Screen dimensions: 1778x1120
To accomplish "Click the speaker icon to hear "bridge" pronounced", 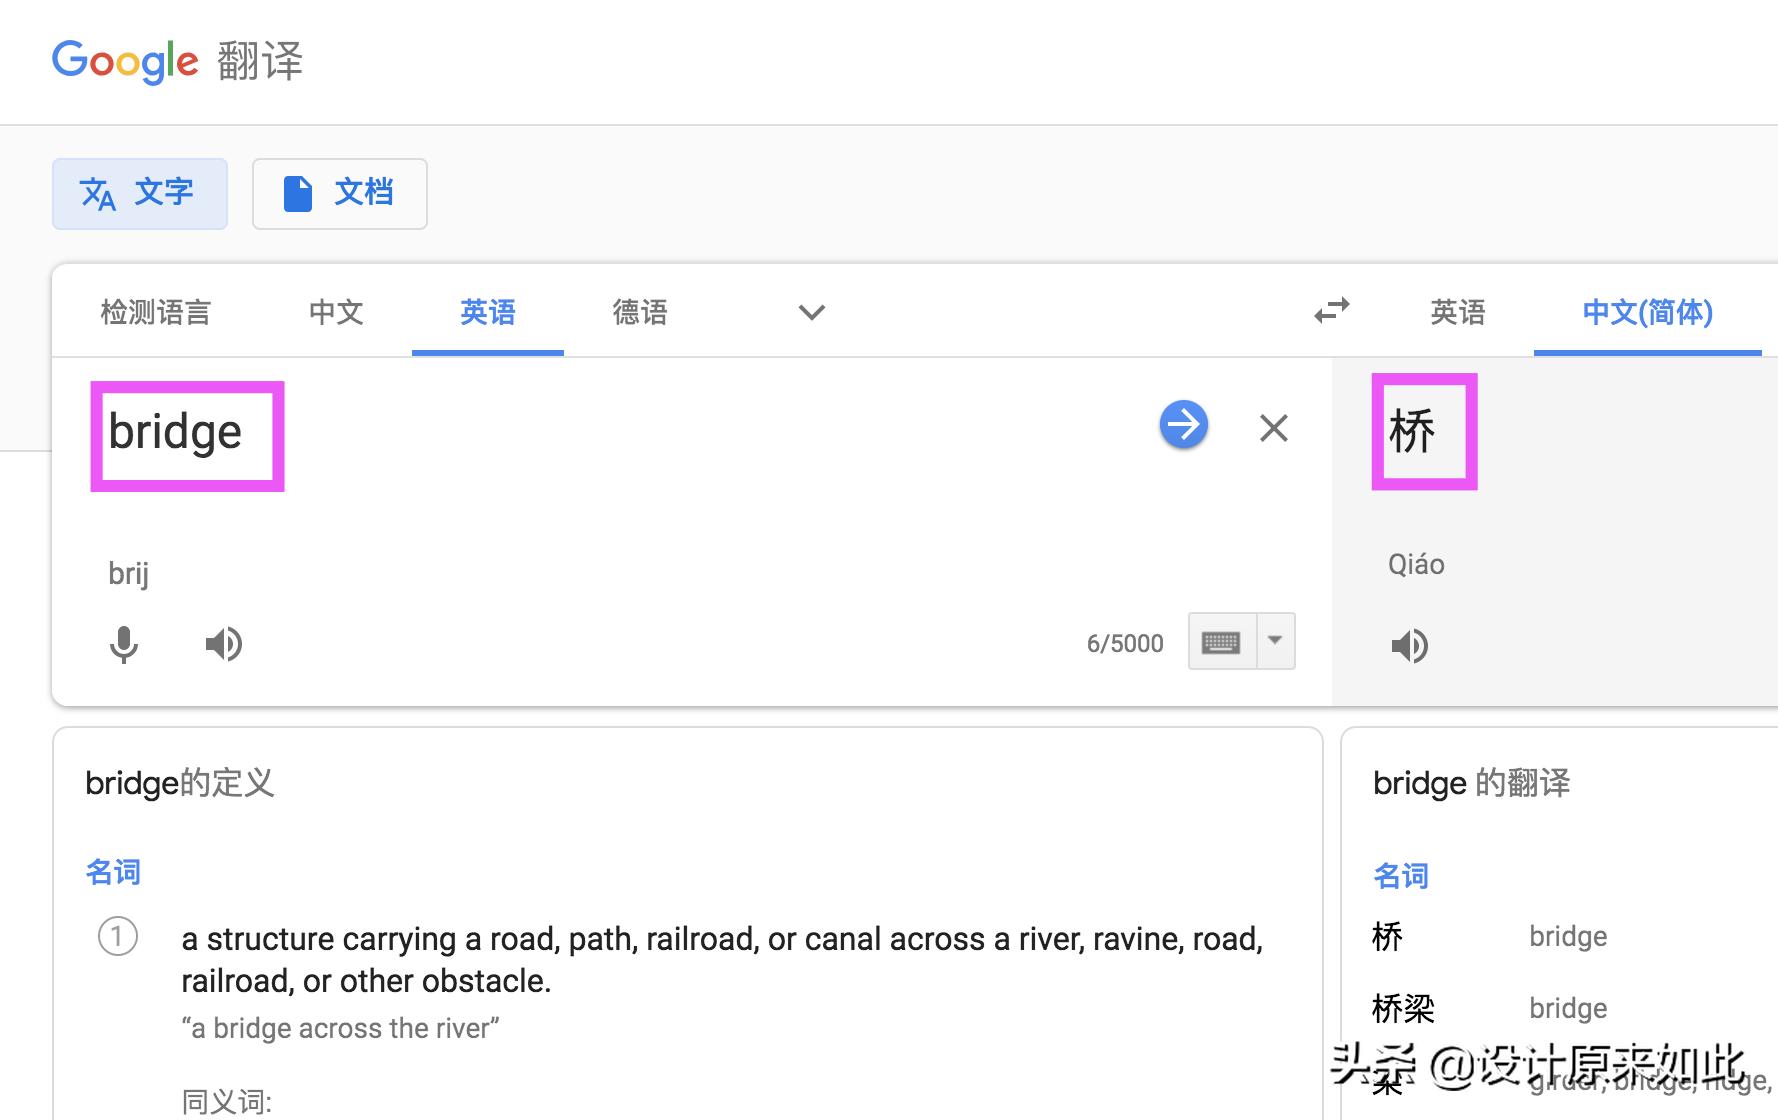I will [224, 644].
